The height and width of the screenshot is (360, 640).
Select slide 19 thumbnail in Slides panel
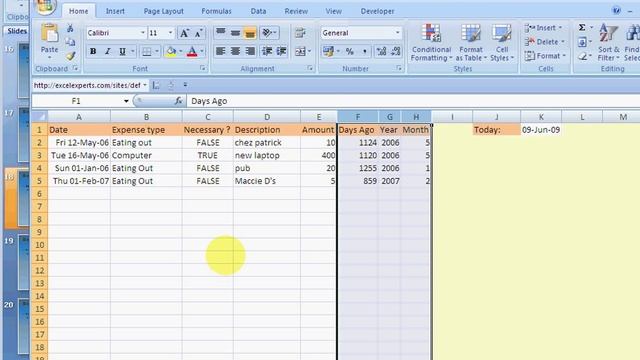24,262
